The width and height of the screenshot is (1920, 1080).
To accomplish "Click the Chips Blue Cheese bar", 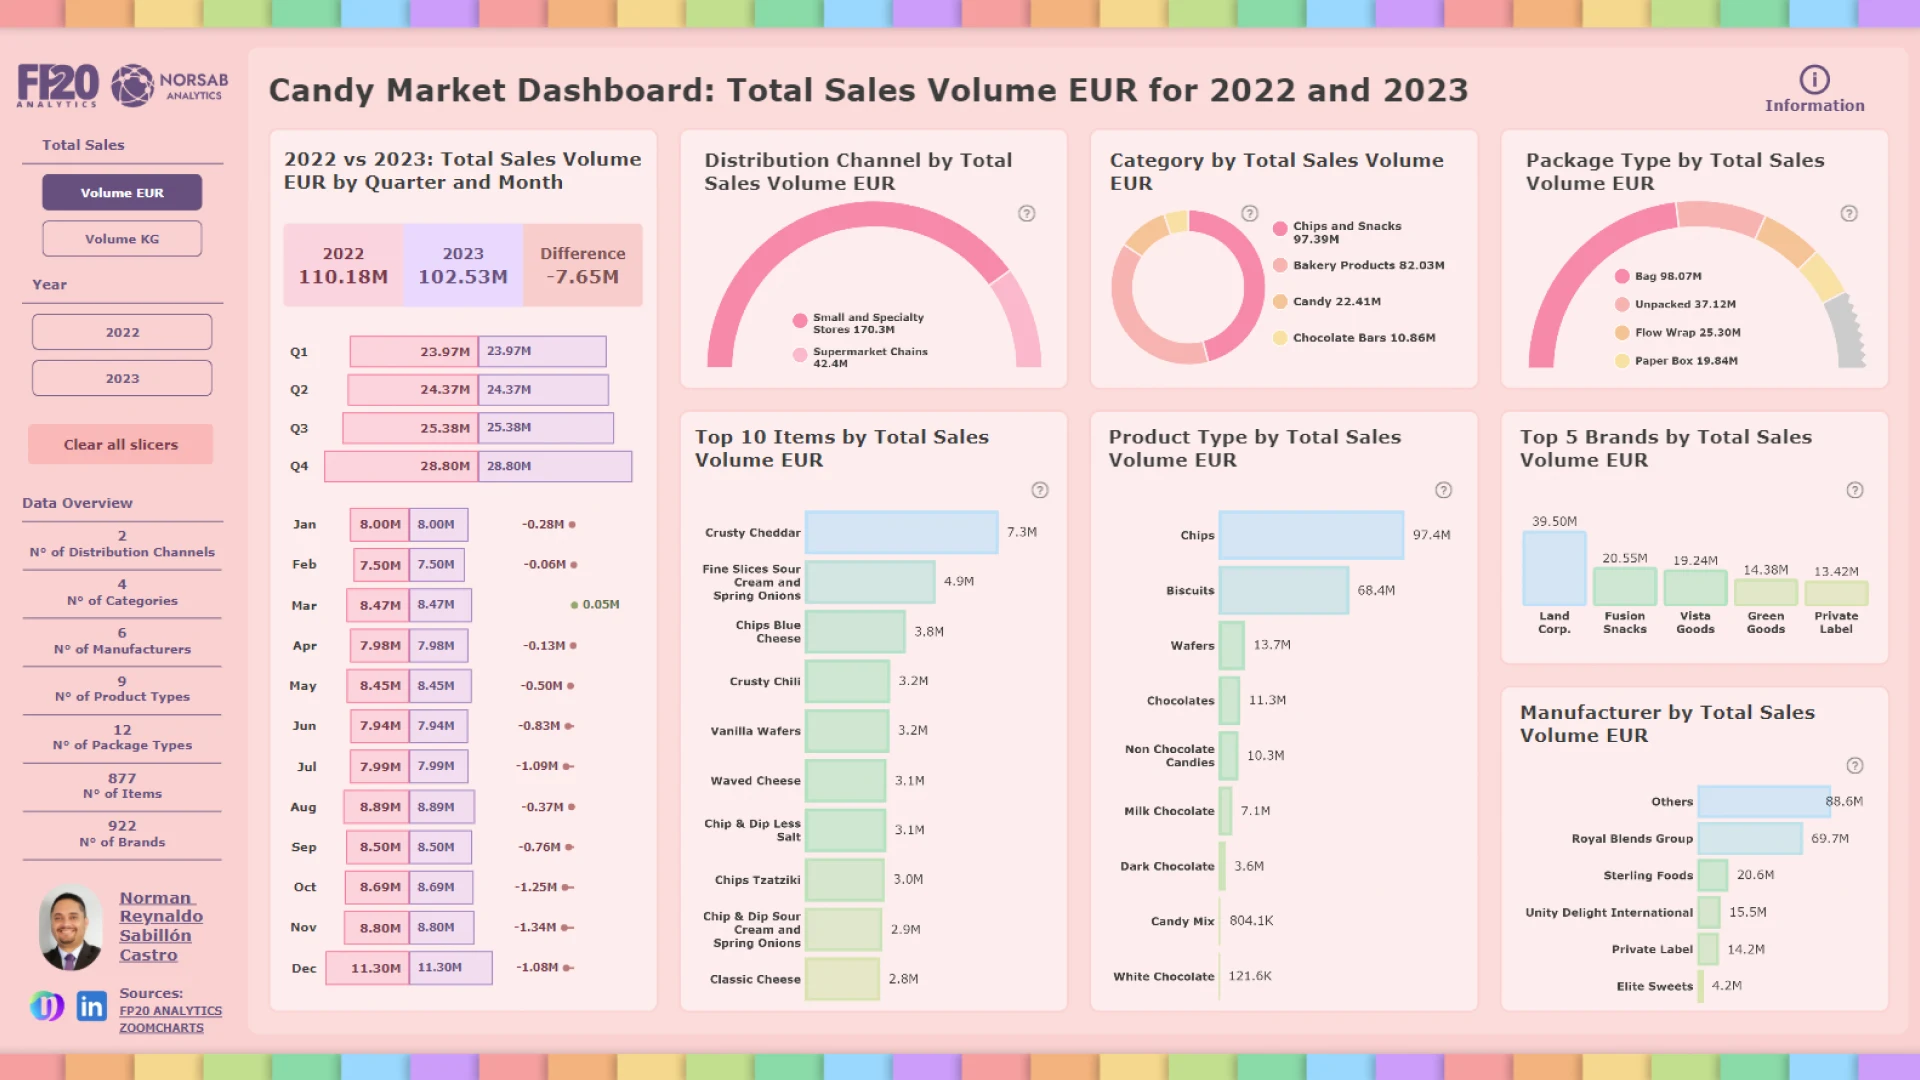I will pos(855,631).
